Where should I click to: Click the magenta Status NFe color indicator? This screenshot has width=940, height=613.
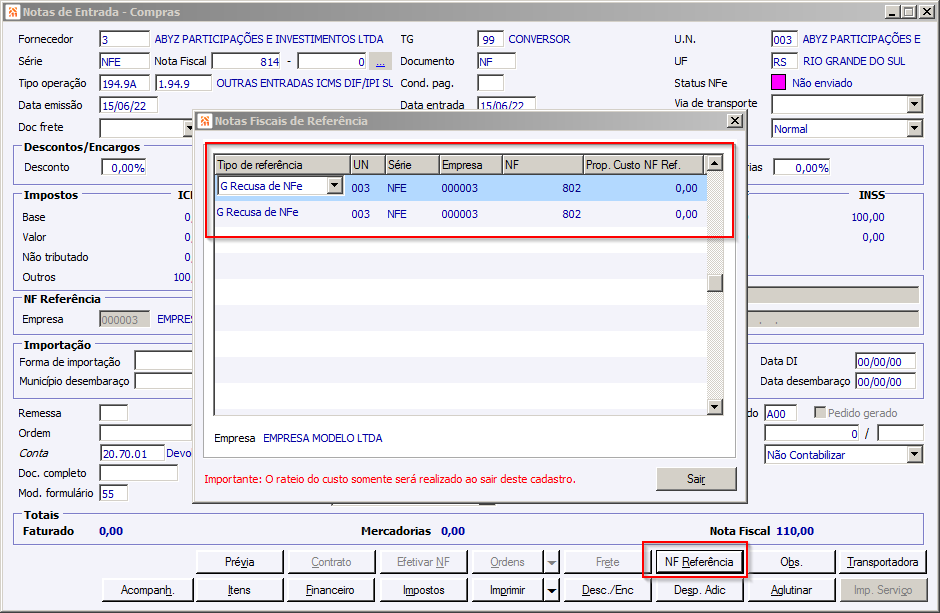point(778,83)
